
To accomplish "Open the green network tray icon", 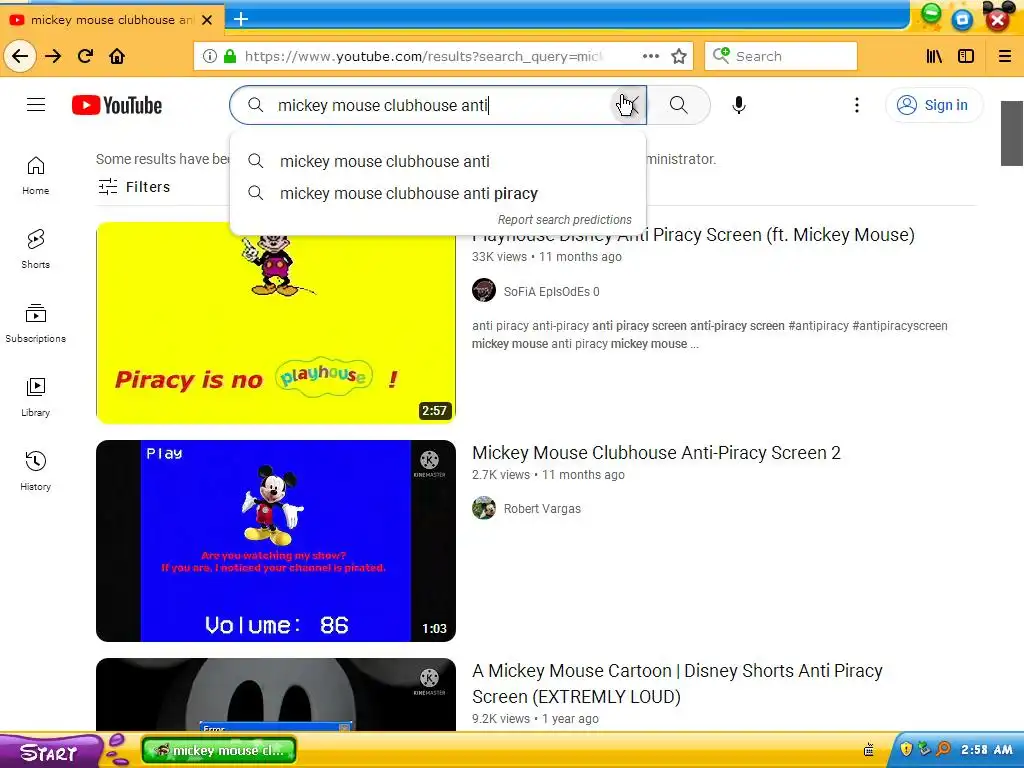I will click(925, 749).
